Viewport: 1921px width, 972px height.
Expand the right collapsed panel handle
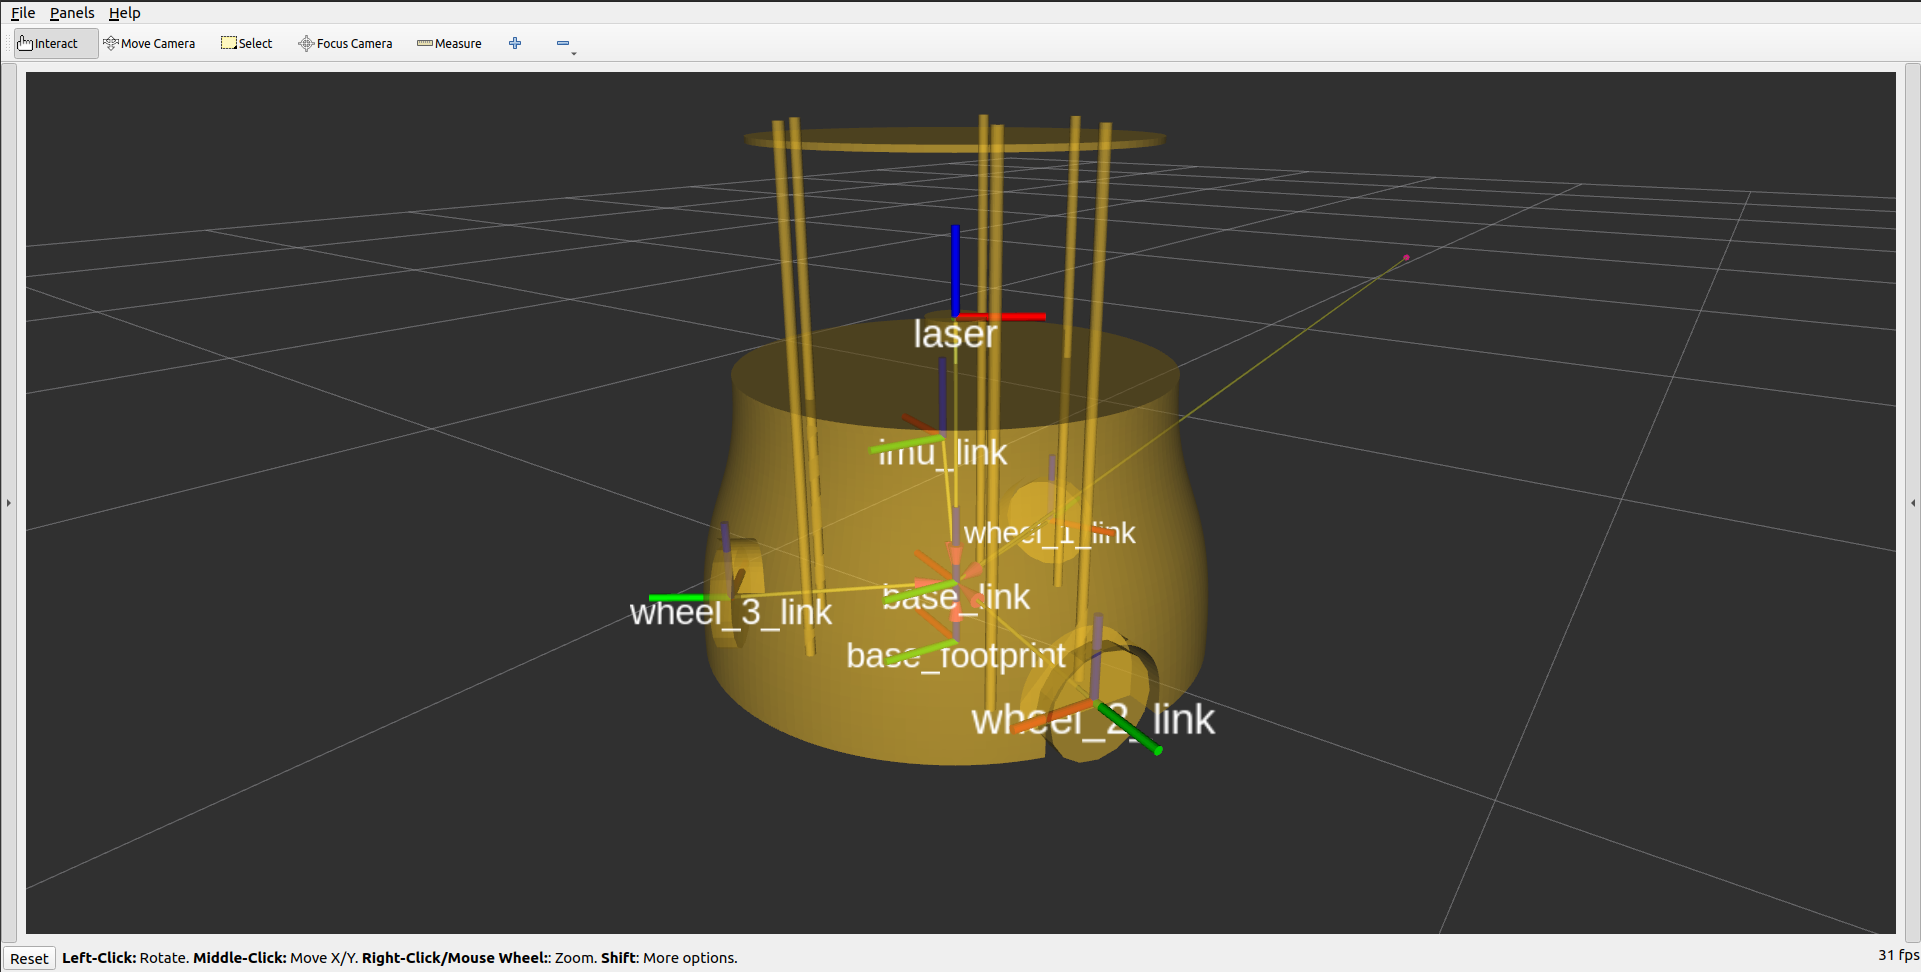tap(1913, 502)
